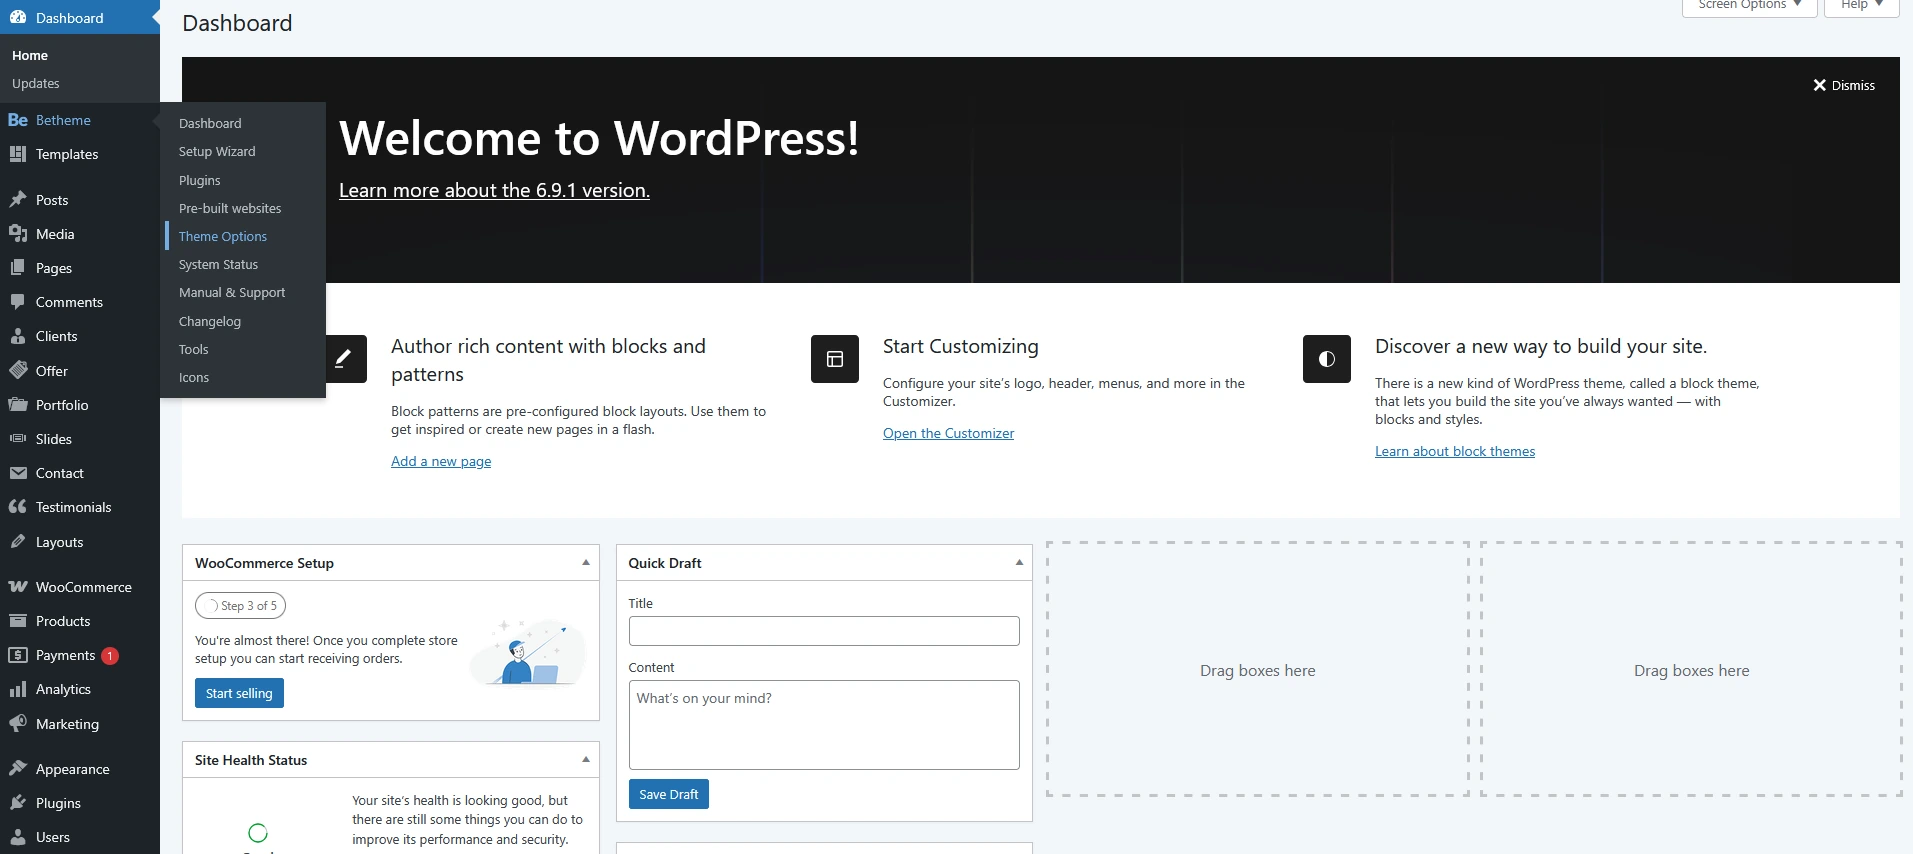Open Tools in Betheme submenu

[x=194, y=349]
